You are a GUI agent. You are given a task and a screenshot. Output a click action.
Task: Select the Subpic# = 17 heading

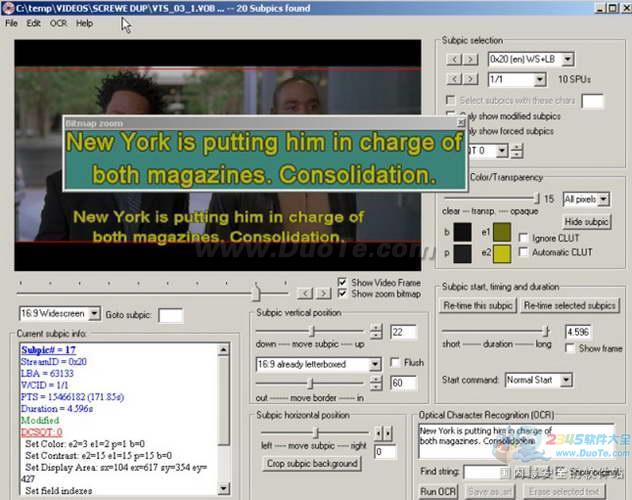pyautogui.click(x=48, y=350)
